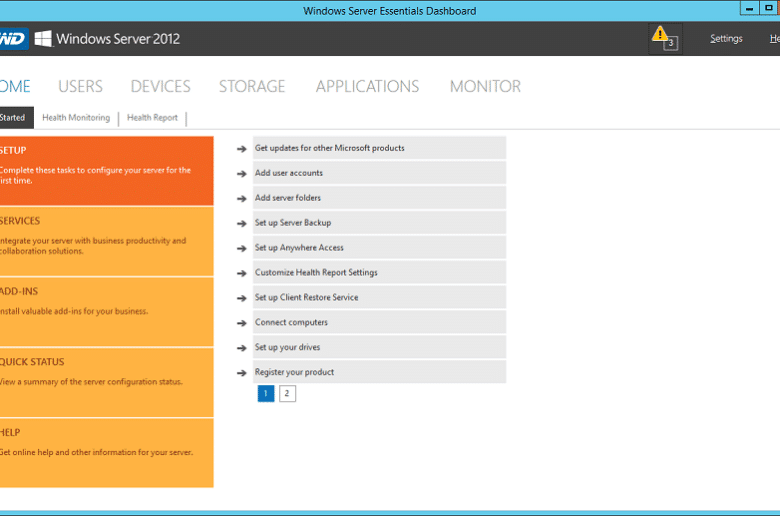Open the Set up your drives task
The image size is (780, 516).
379,347
